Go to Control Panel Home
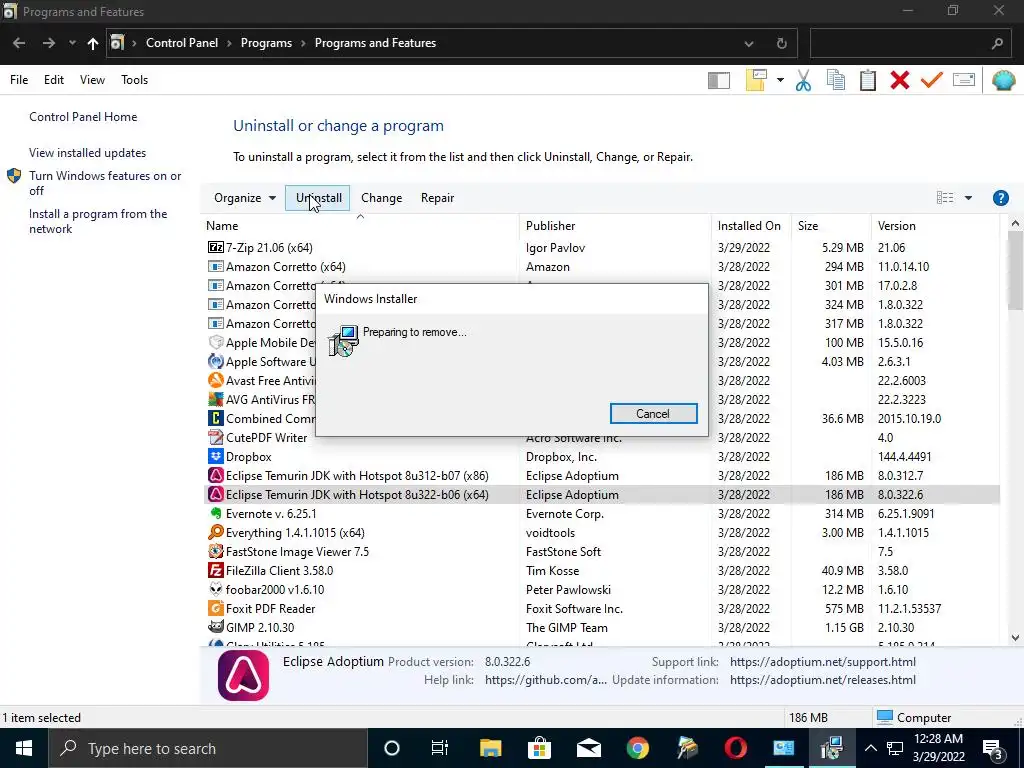Viewport: 1024px width, 768px height. coord(83,117)
